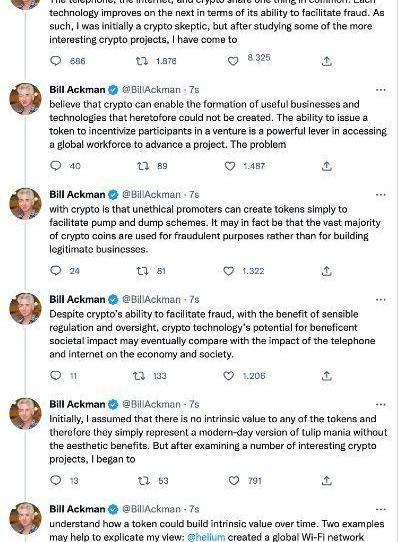Reply to the tweet with 686 comments
This screenshot has height=542, width=398.
56,61
